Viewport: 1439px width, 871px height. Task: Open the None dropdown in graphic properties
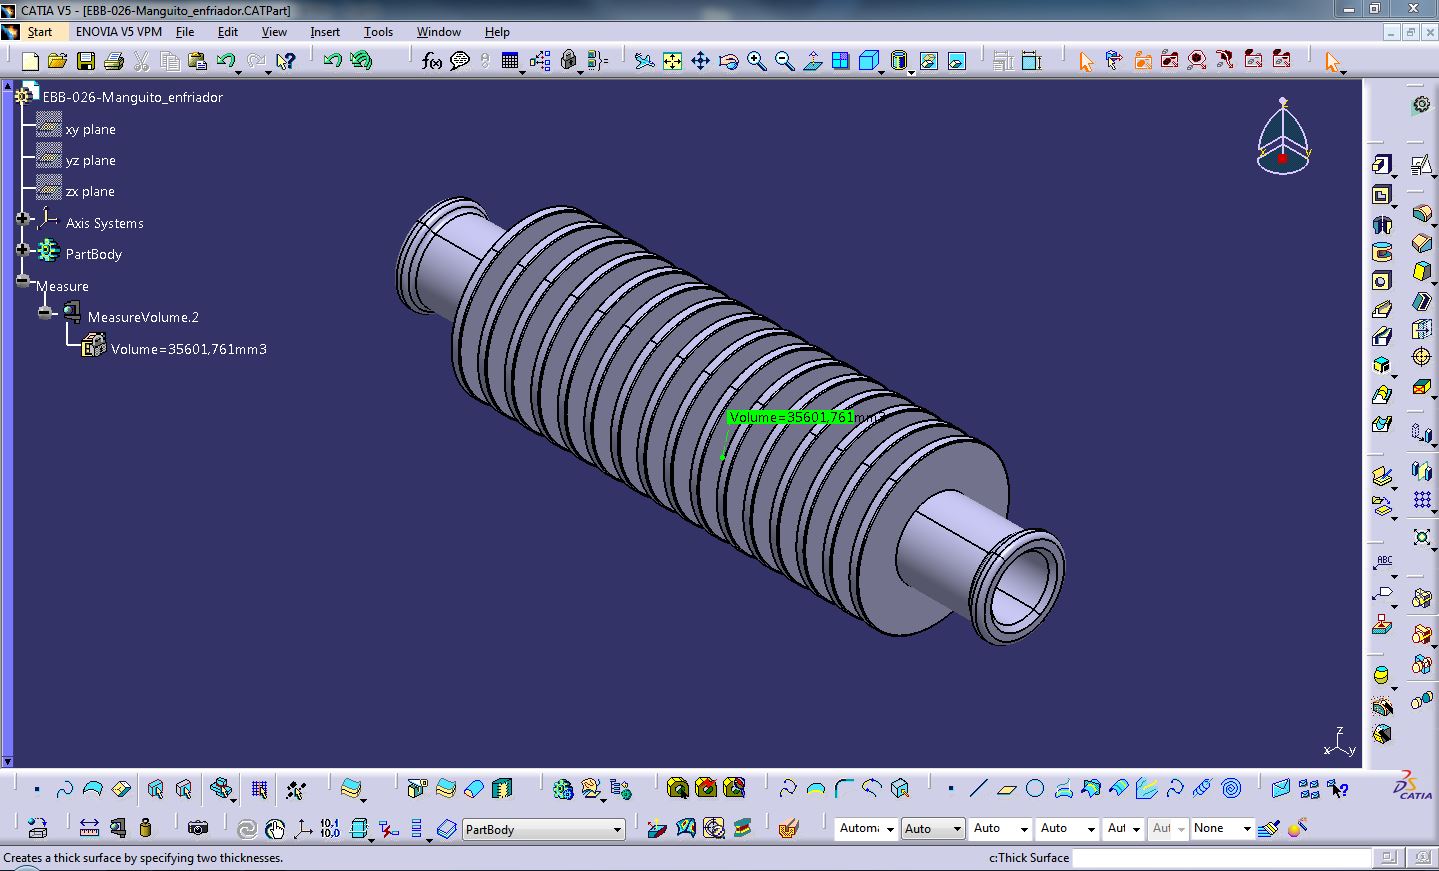[1247, 829]
